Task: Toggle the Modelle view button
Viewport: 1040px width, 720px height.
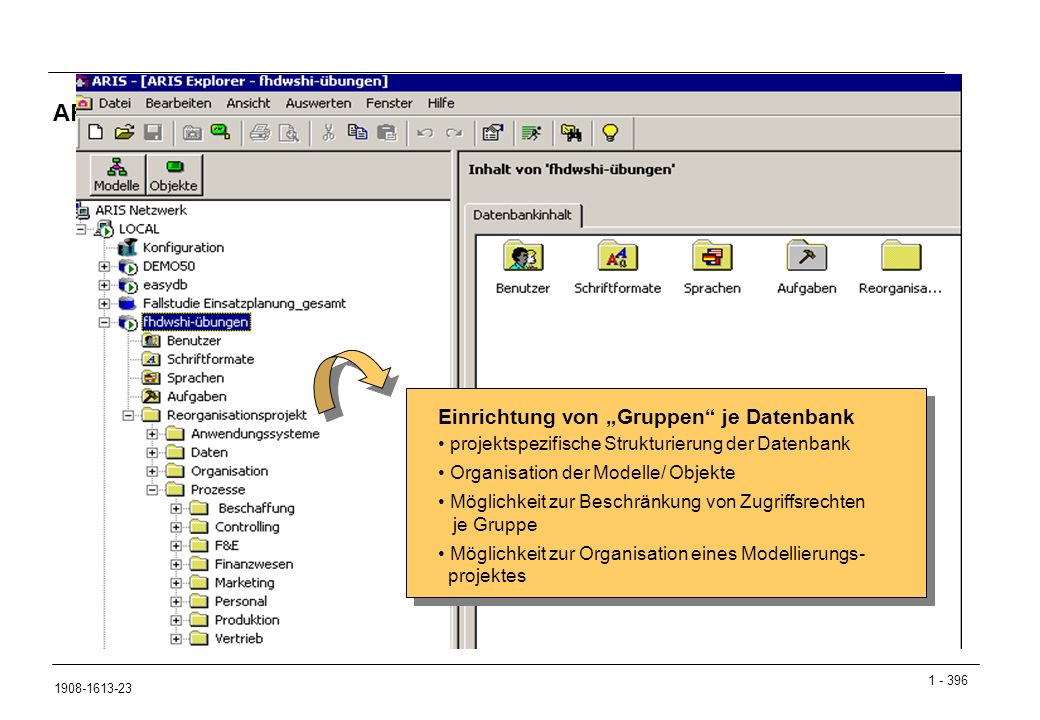Action: point(117,175)
